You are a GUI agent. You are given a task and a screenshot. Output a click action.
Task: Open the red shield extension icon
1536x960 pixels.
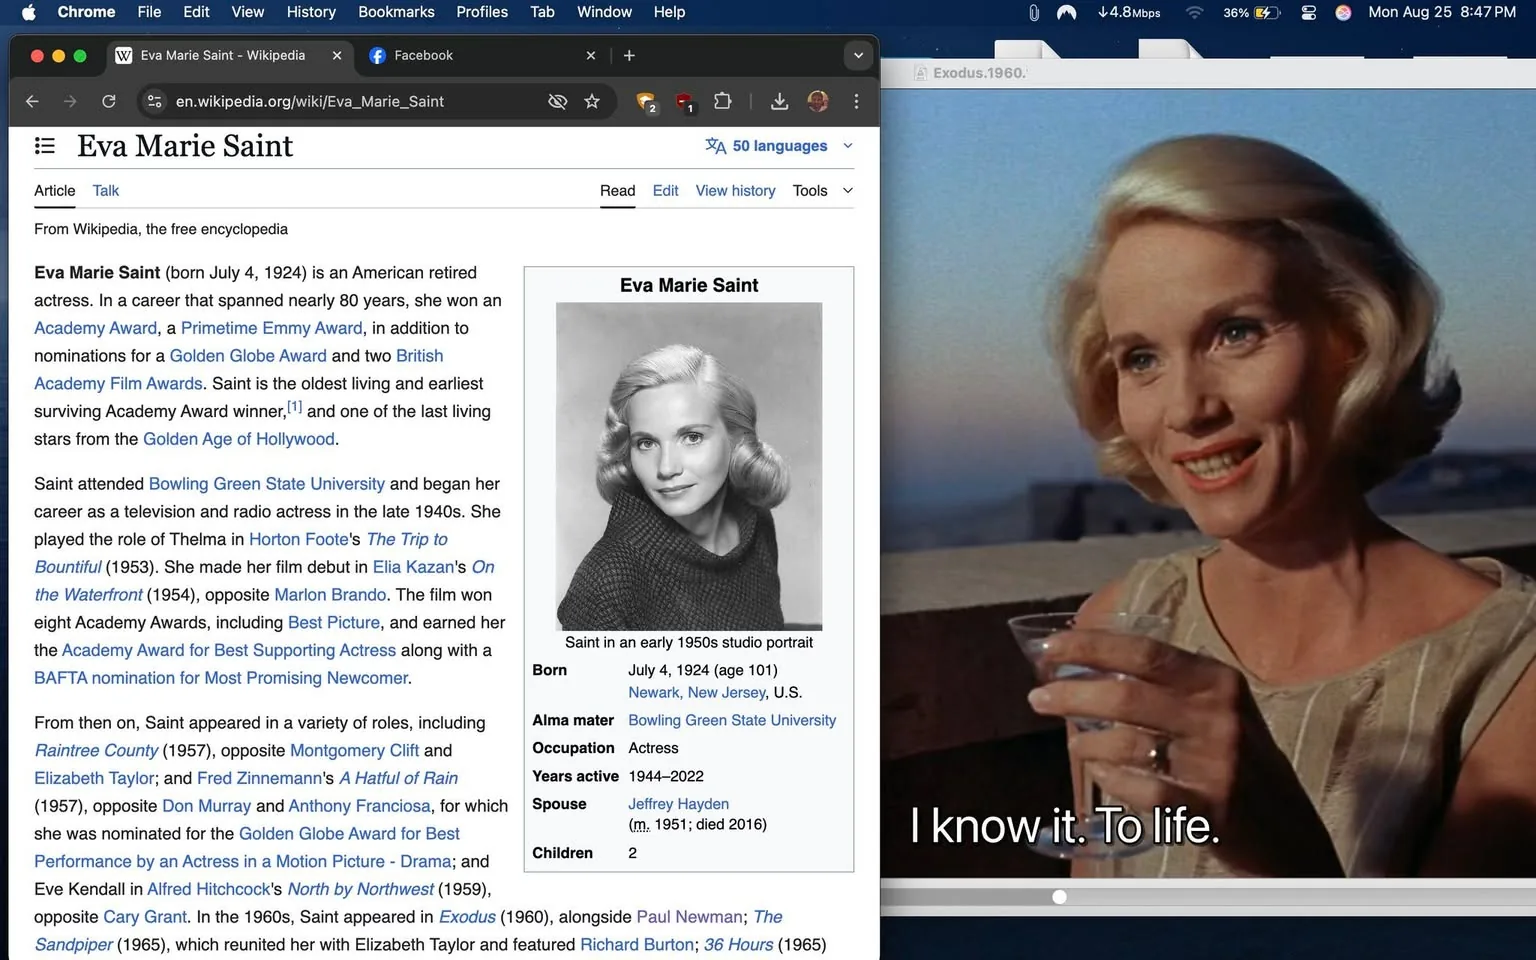(x=685, y=101)
